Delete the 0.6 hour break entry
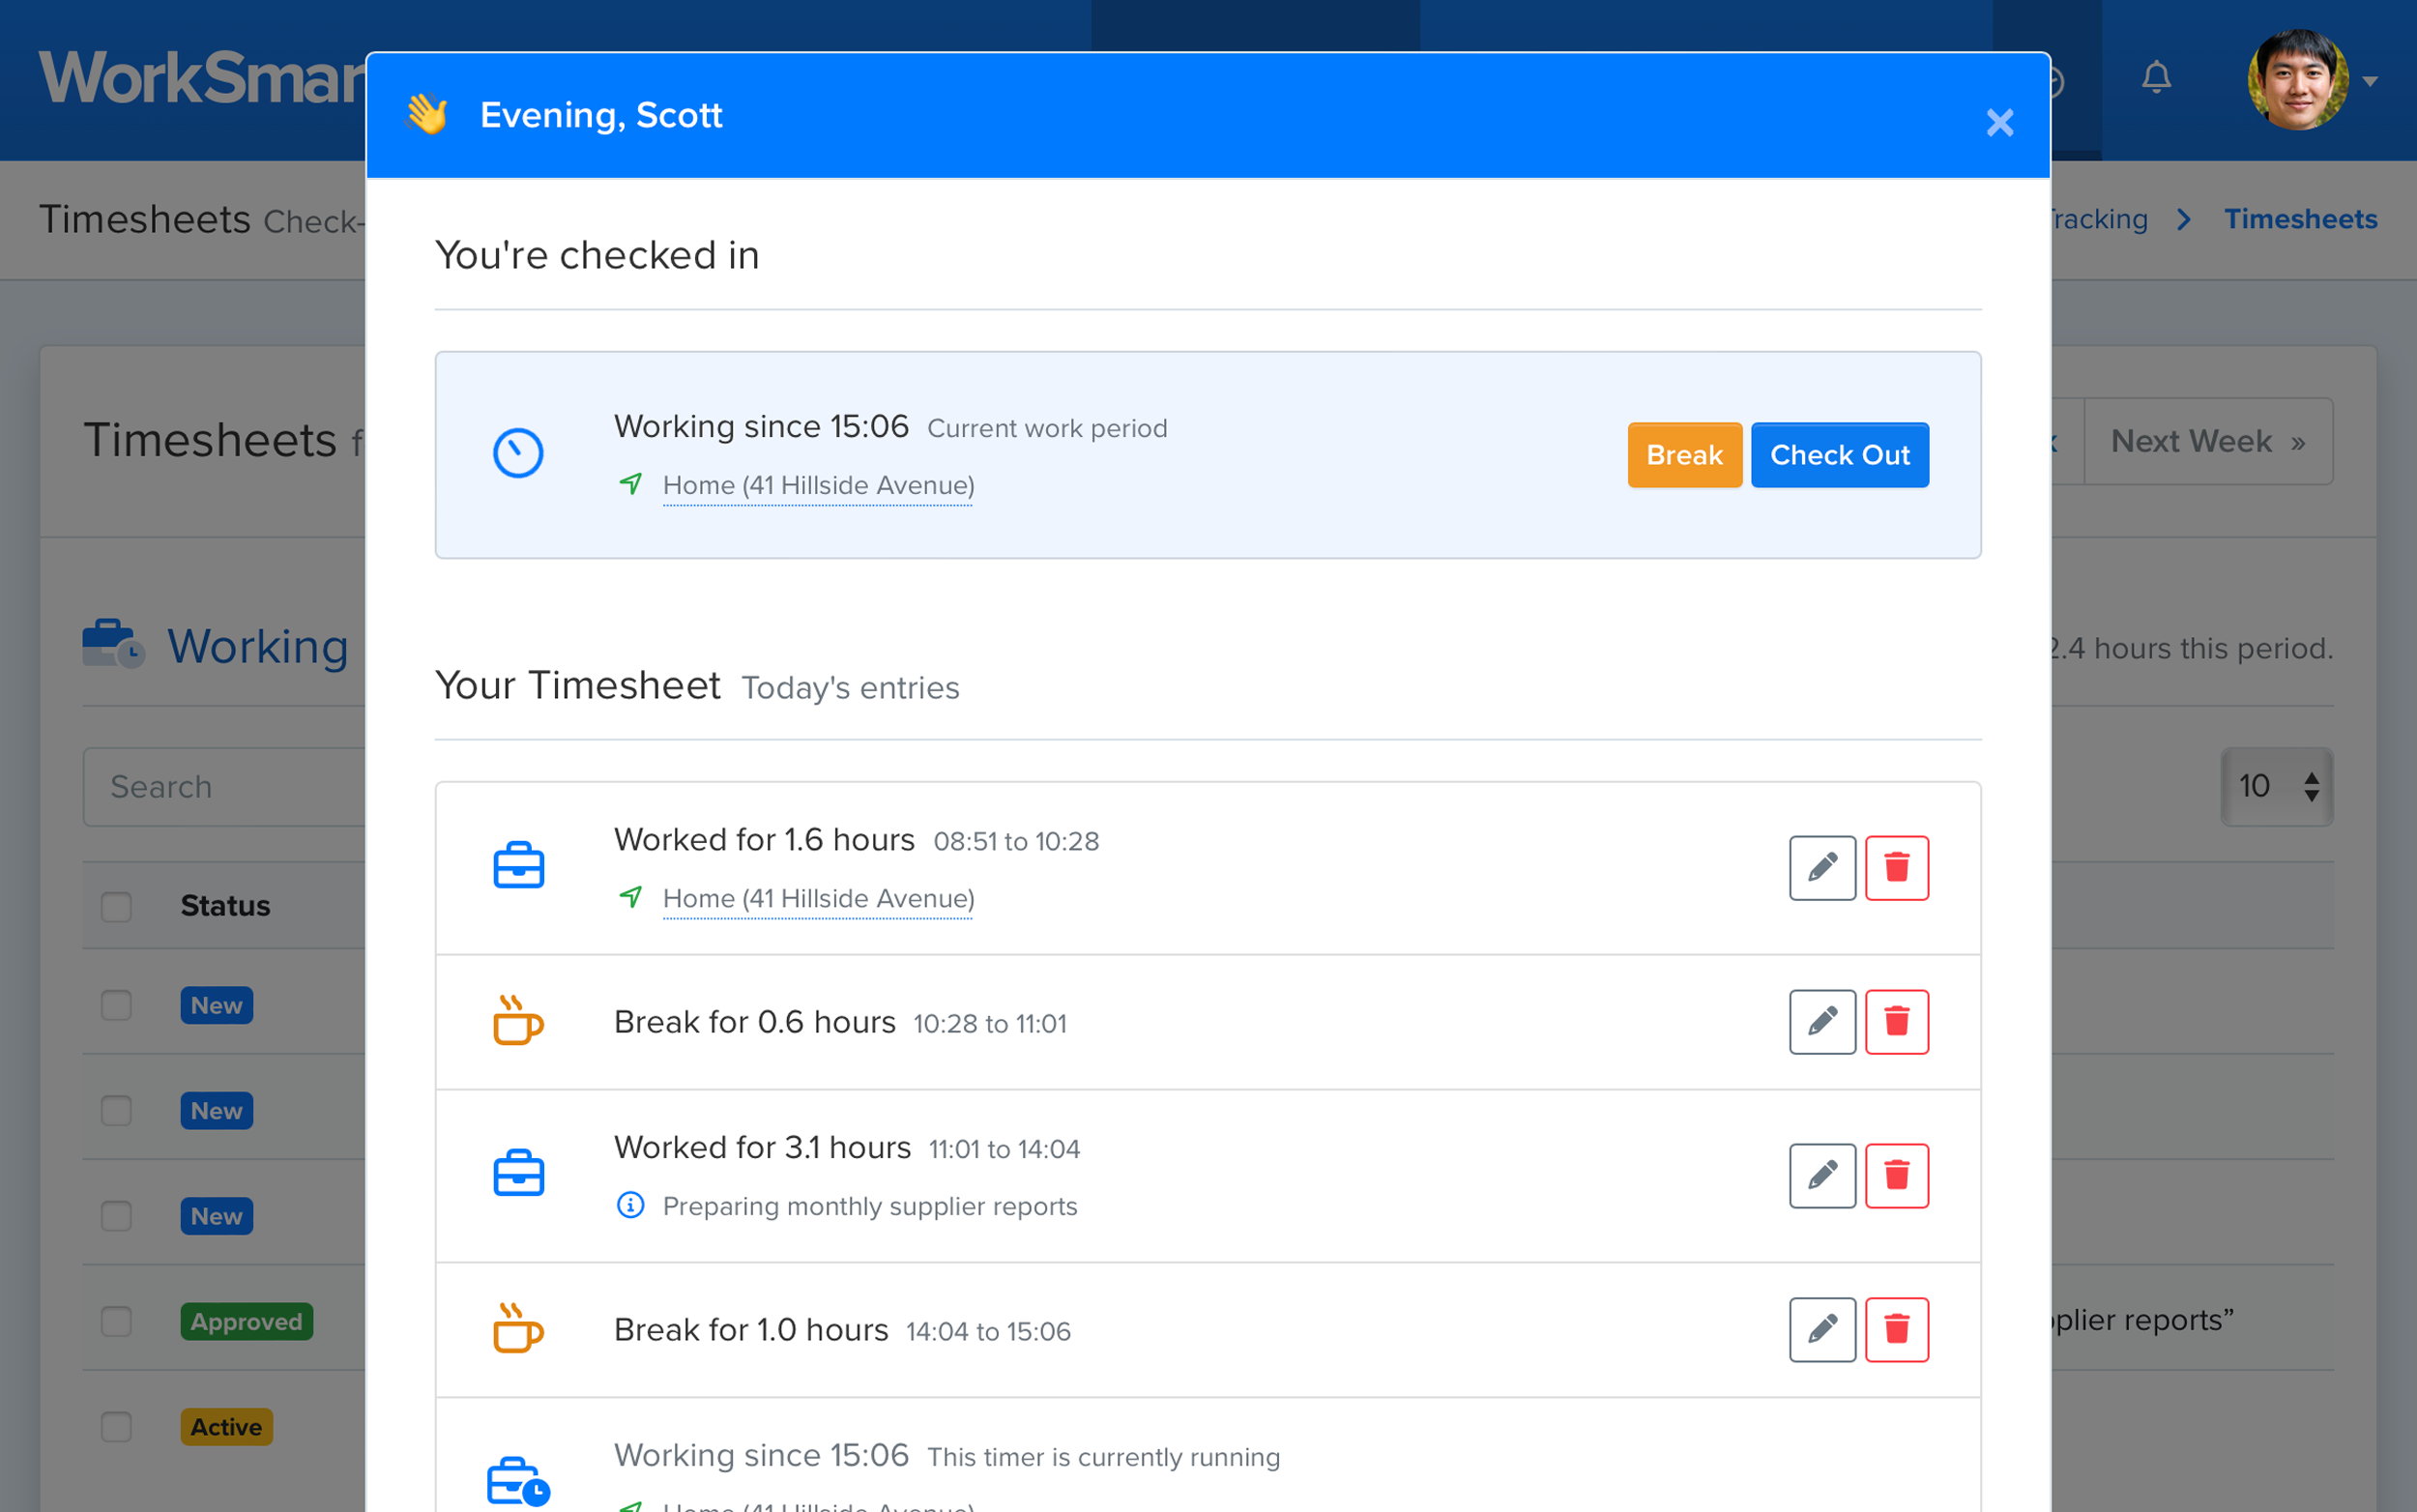Image resolution: width=2417 pixels, height=1512 pixels. (1897, 1022)
